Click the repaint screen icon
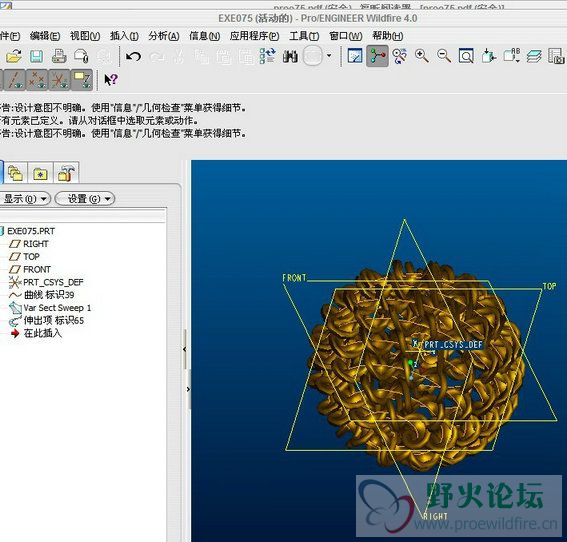Viewport: 567px width, 542px height. click(355, 56)
